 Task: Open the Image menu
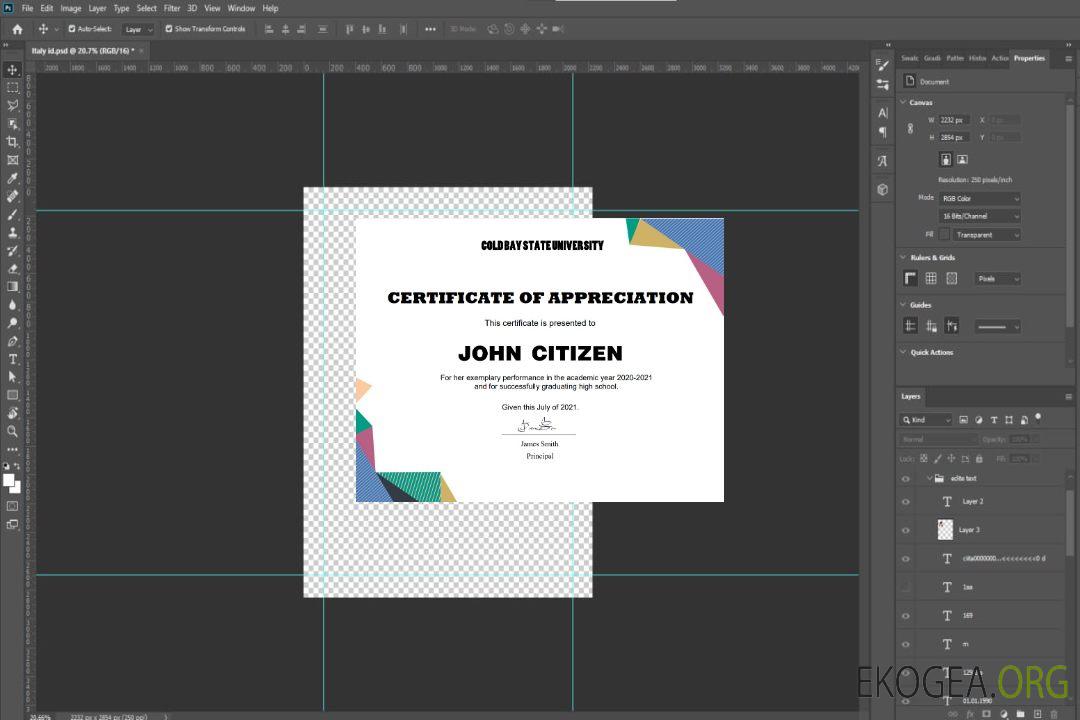(71, 8)
